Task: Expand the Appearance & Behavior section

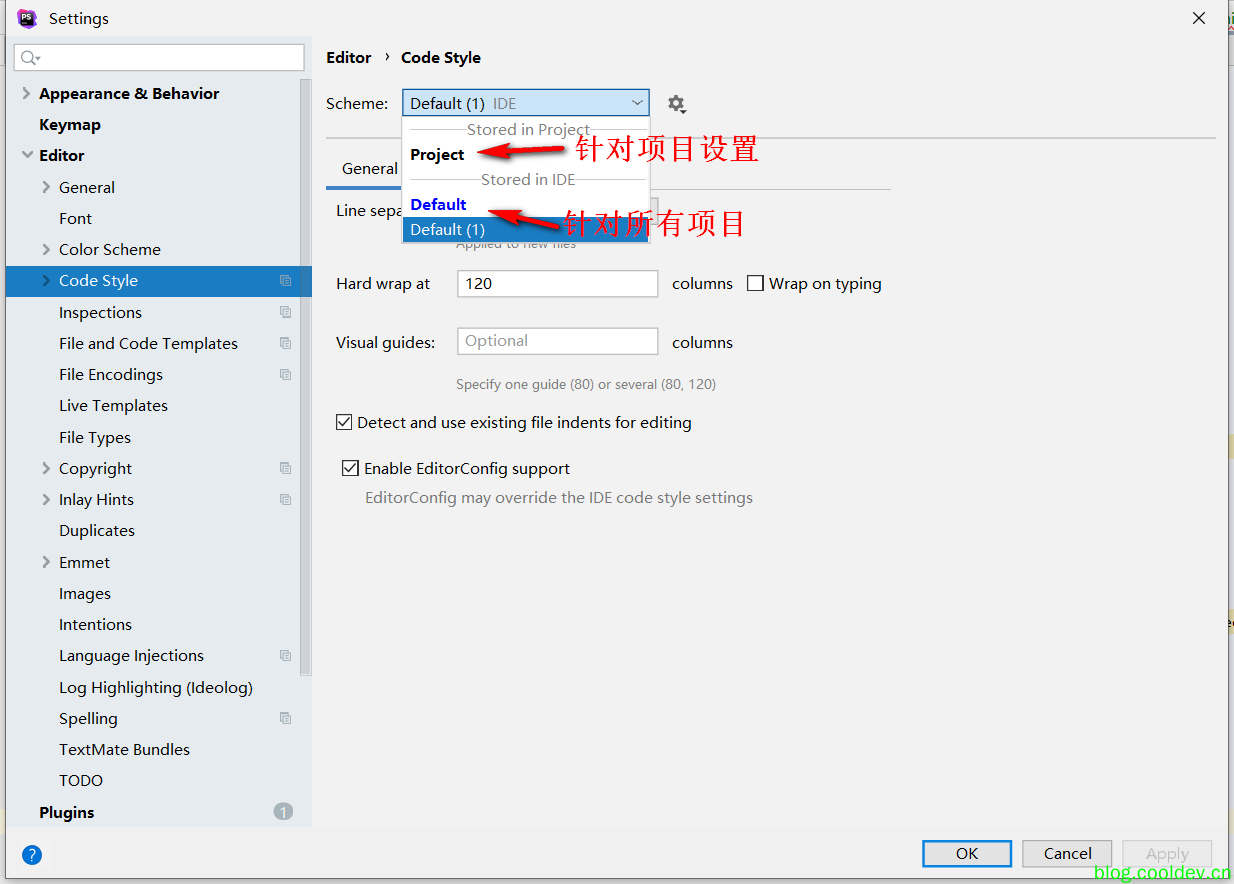Action: click(x=27, y=93)
